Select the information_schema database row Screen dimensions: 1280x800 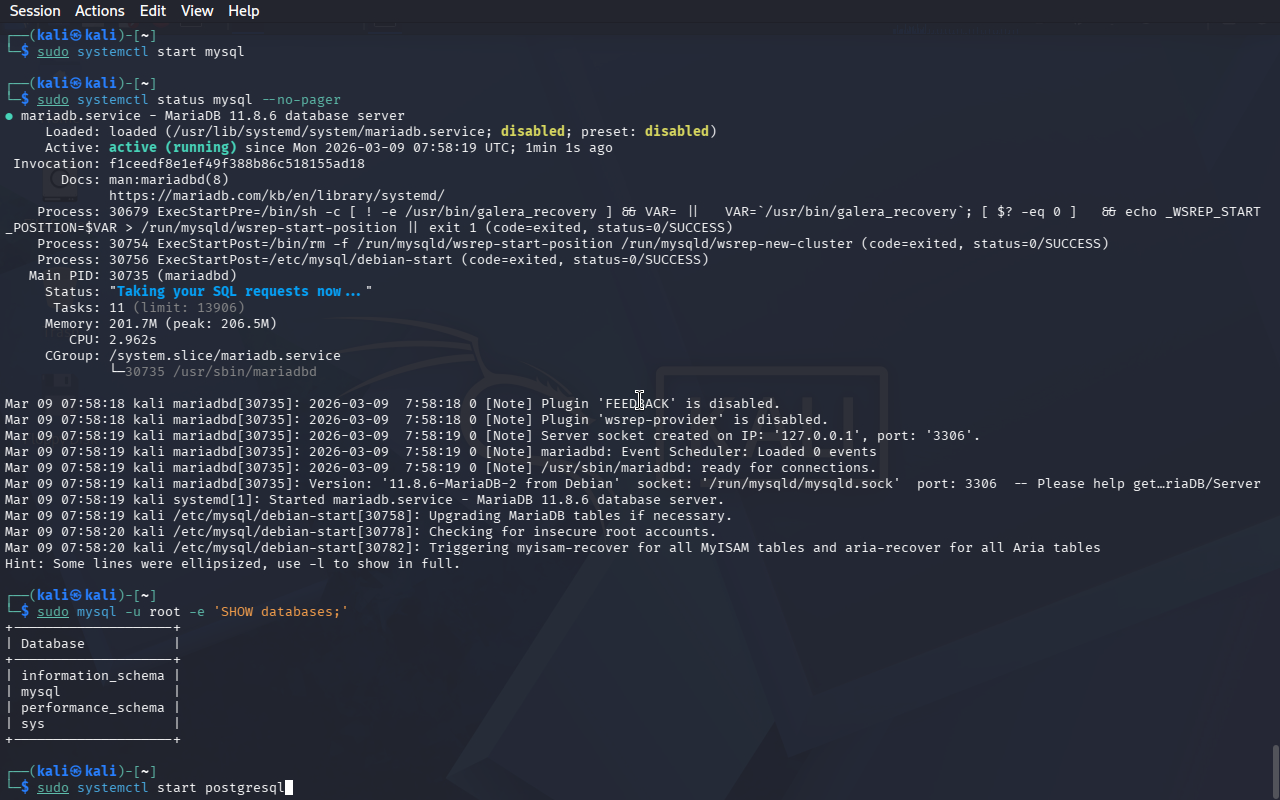pos(92,676)
